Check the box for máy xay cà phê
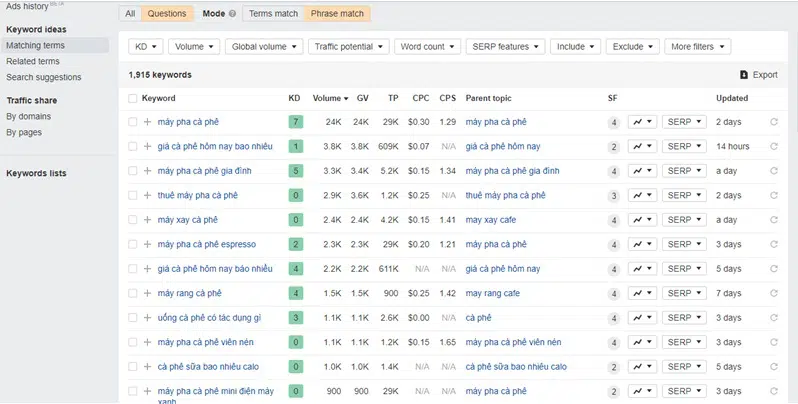Screen dimensions: 798x404 [x=133, y=220]
